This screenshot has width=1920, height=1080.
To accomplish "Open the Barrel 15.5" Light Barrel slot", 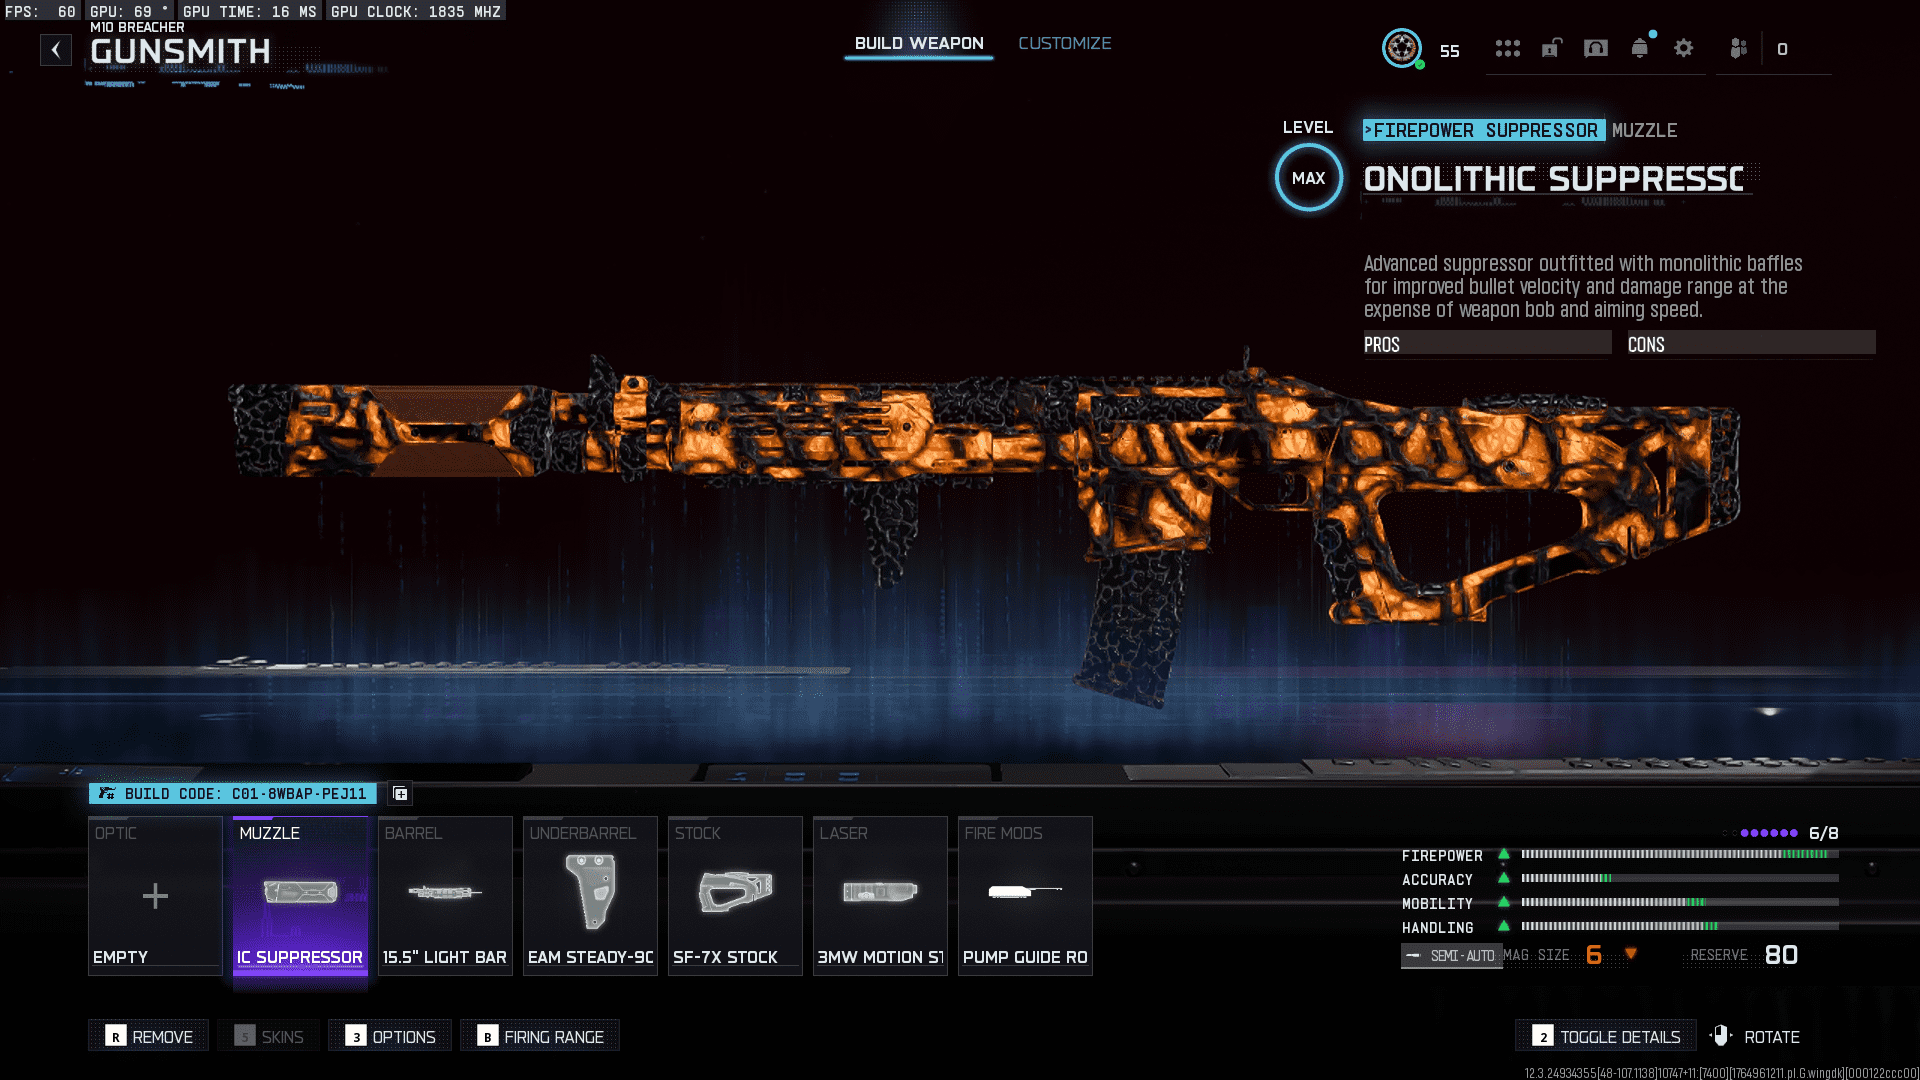I will [445, 895].
